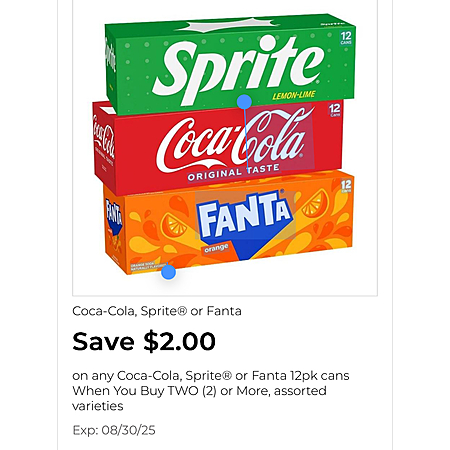This screenshot has height=450, width=450.
Task: Click the orange slice right of Fanta logo
Action: point(315,203)
